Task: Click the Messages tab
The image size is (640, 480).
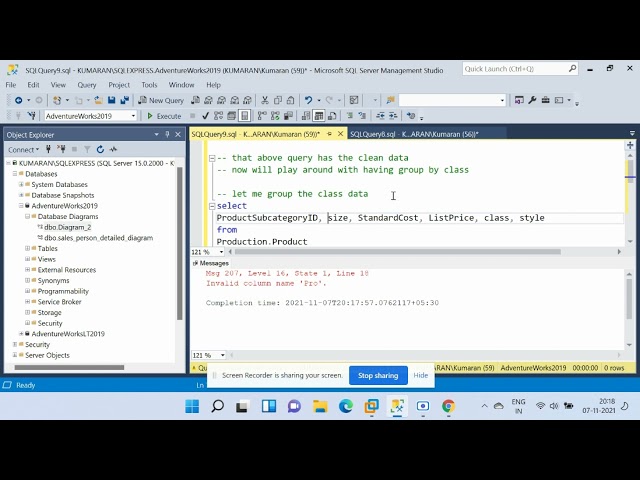Action: (211, 263)
